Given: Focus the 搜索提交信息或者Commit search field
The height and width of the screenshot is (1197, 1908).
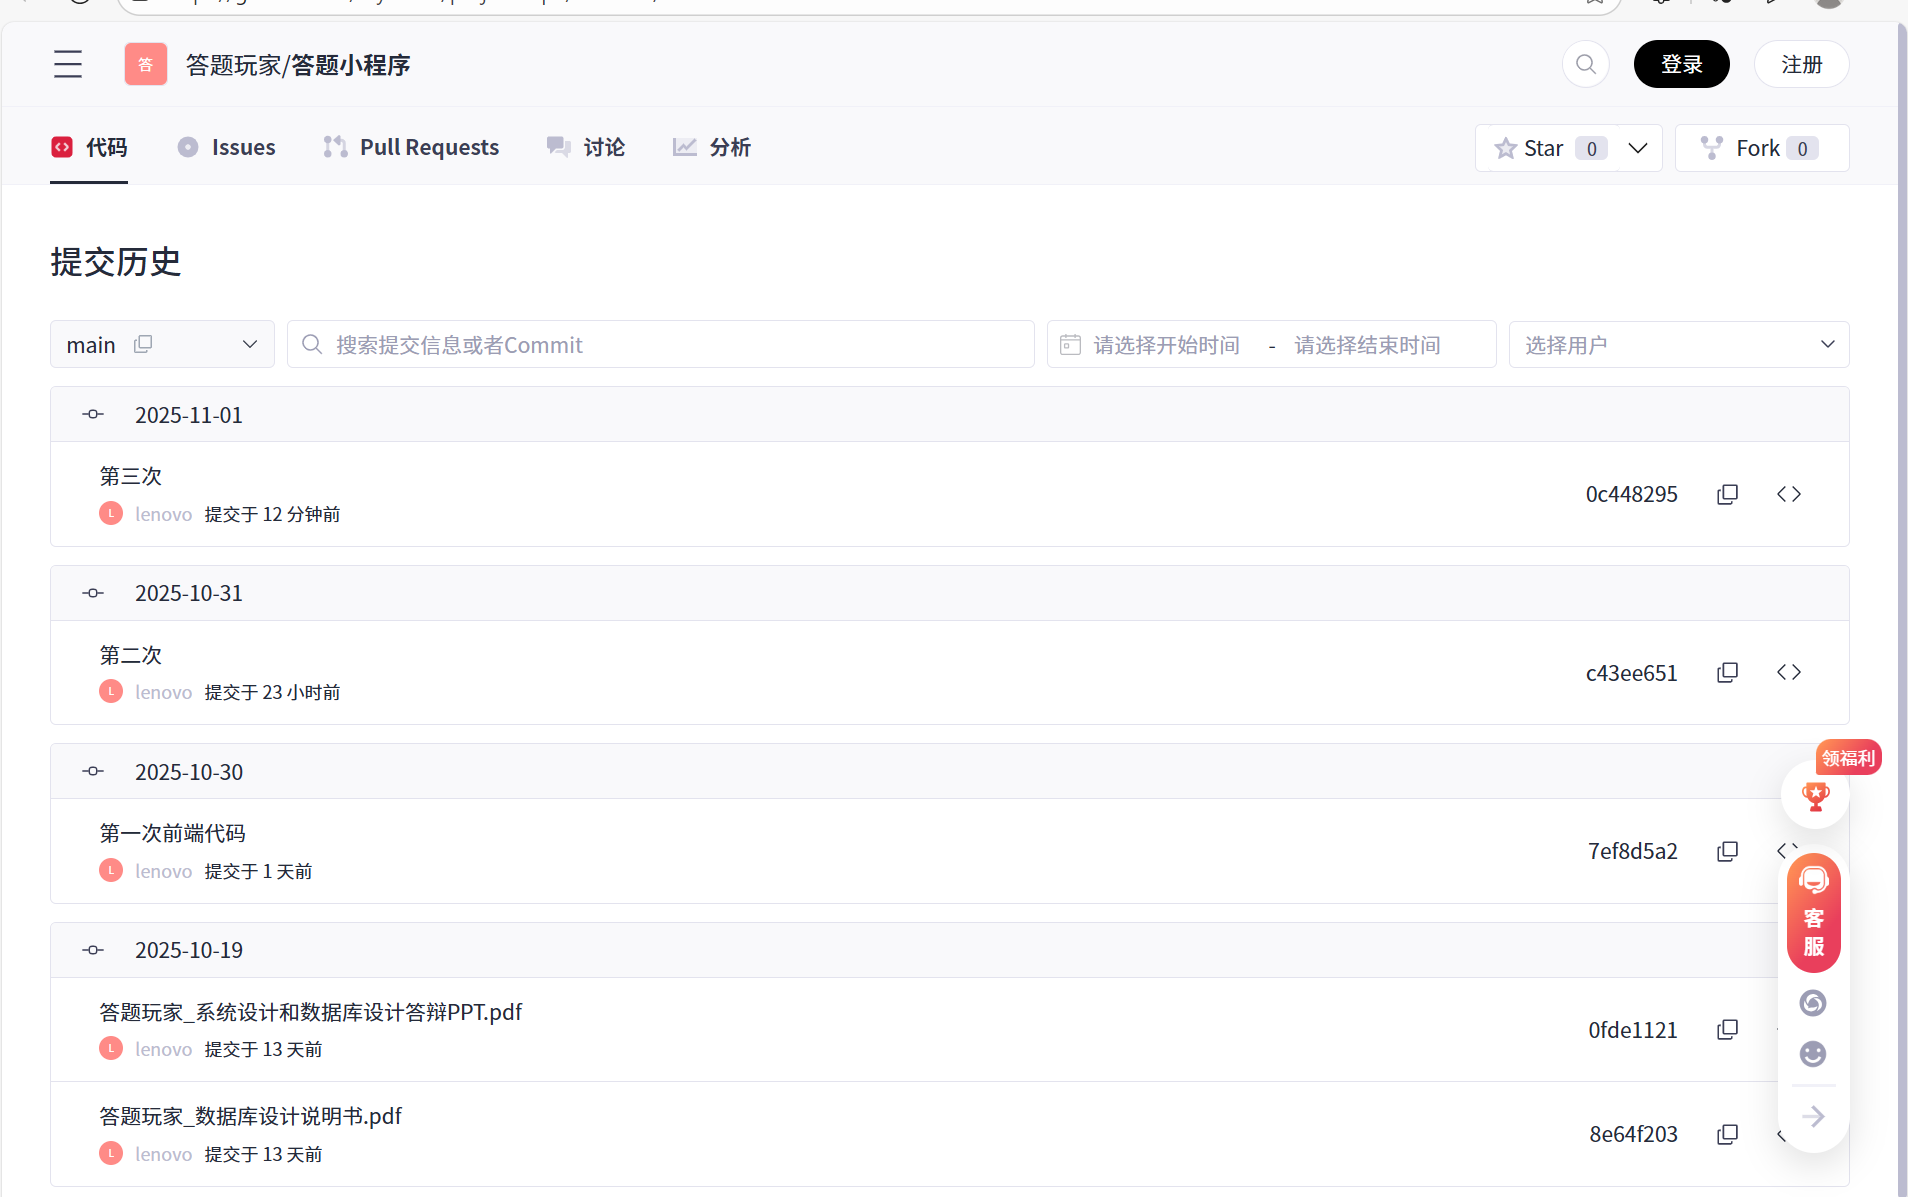Looking at the screenshot, I should (660, 344).
